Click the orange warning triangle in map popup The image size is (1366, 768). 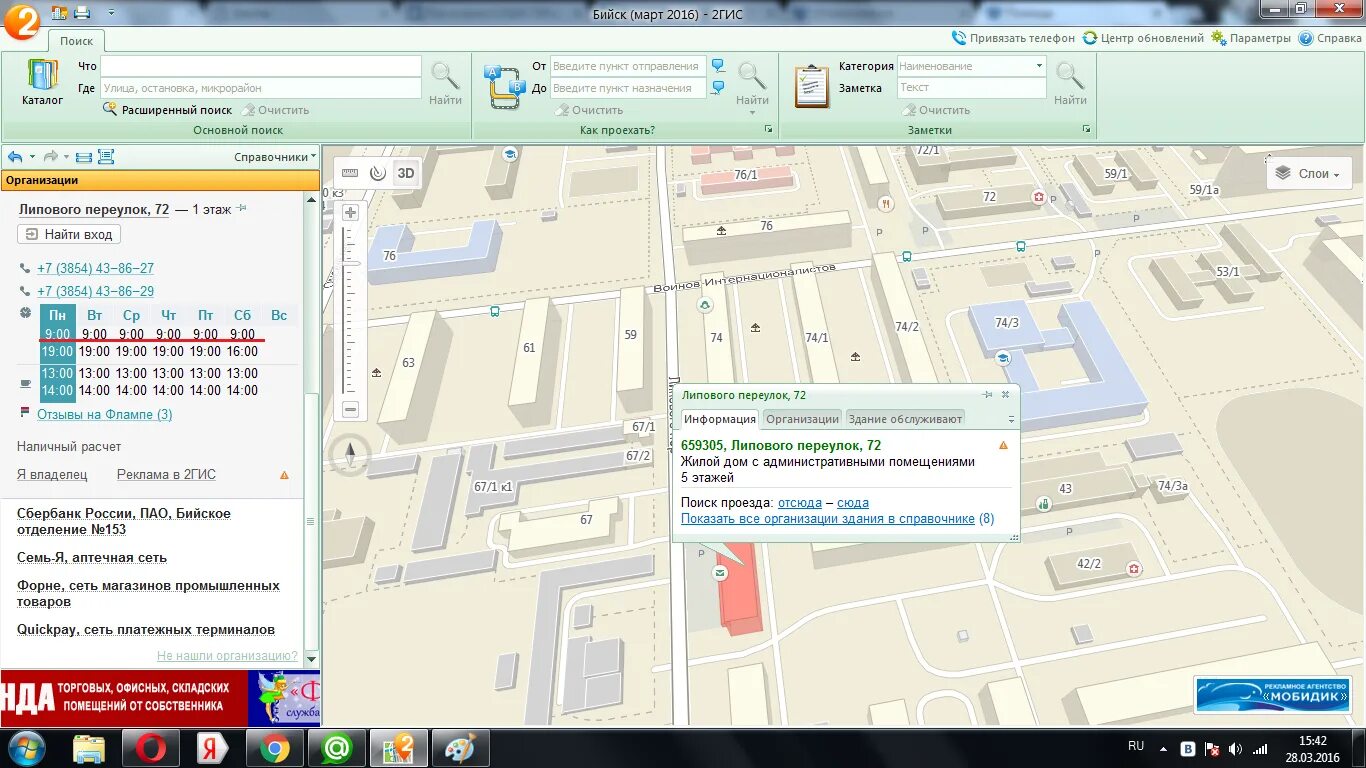pos(1003,445)
